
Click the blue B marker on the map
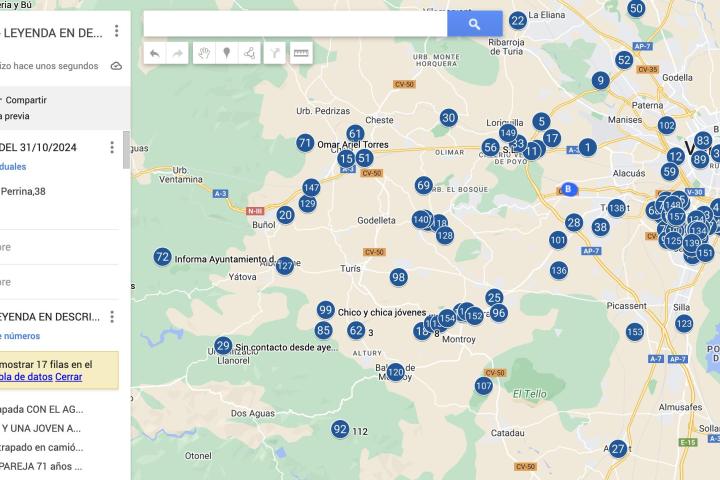tap(568, 189)
